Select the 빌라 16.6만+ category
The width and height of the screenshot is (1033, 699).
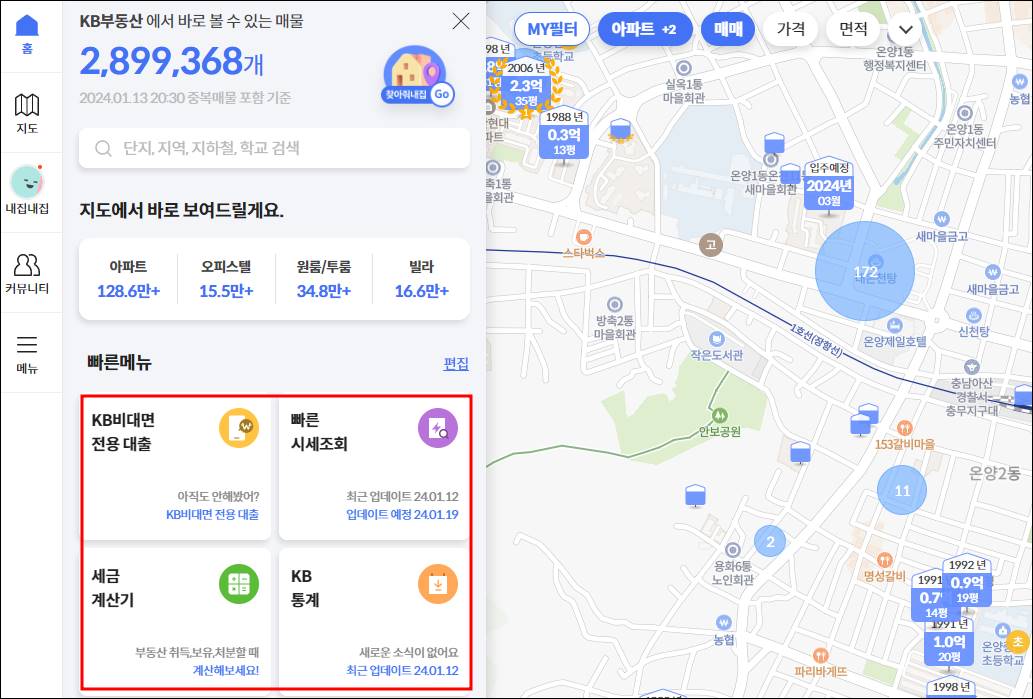(x=422, y=279)
